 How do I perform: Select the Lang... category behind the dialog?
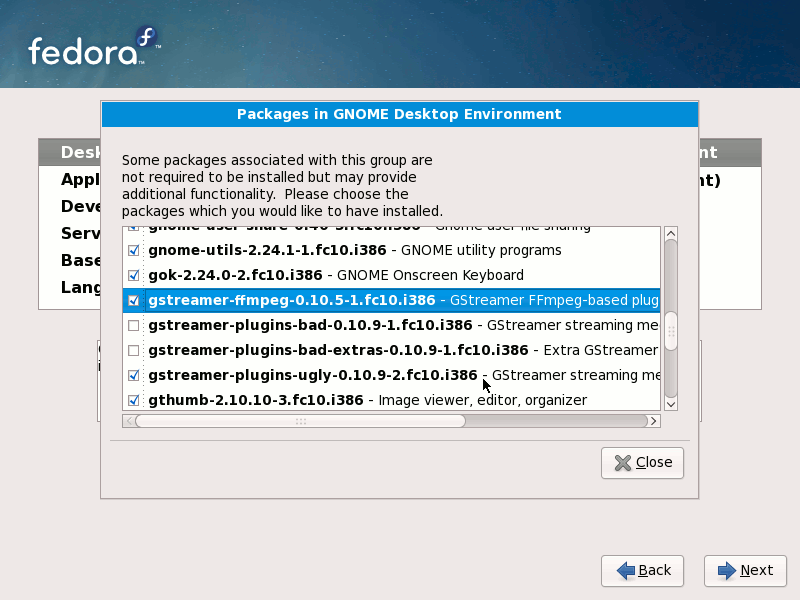point(81,287)
